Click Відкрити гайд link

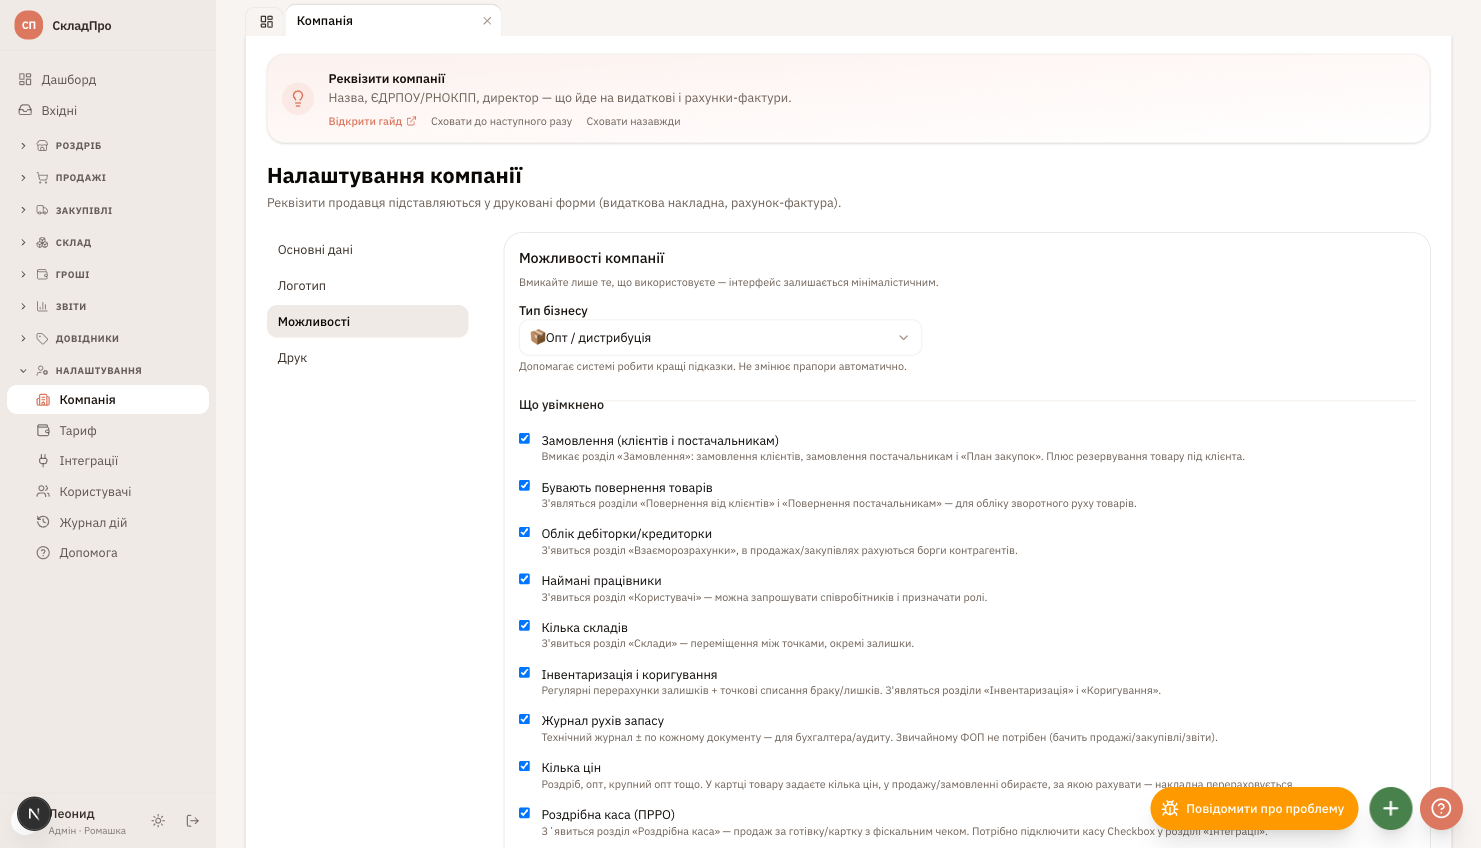point(372,122)
